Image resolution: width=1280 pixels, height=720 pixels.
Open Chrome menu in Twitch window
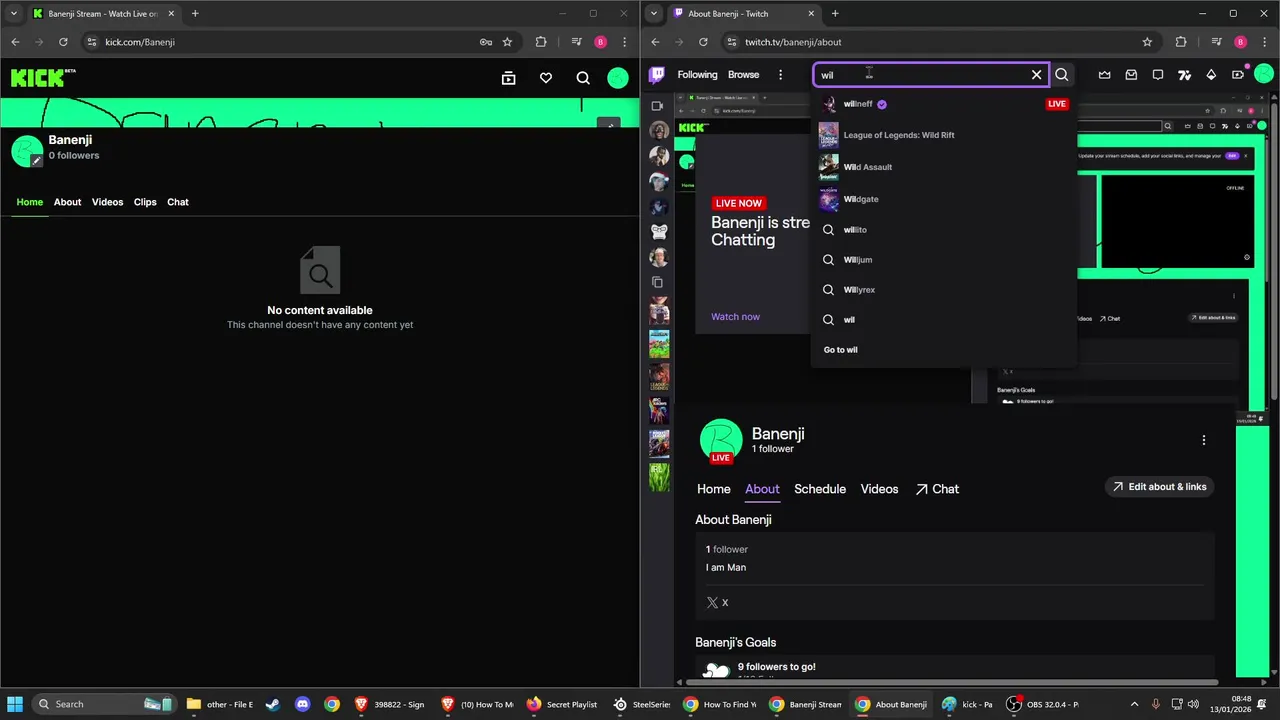[x=1264, y=42]
